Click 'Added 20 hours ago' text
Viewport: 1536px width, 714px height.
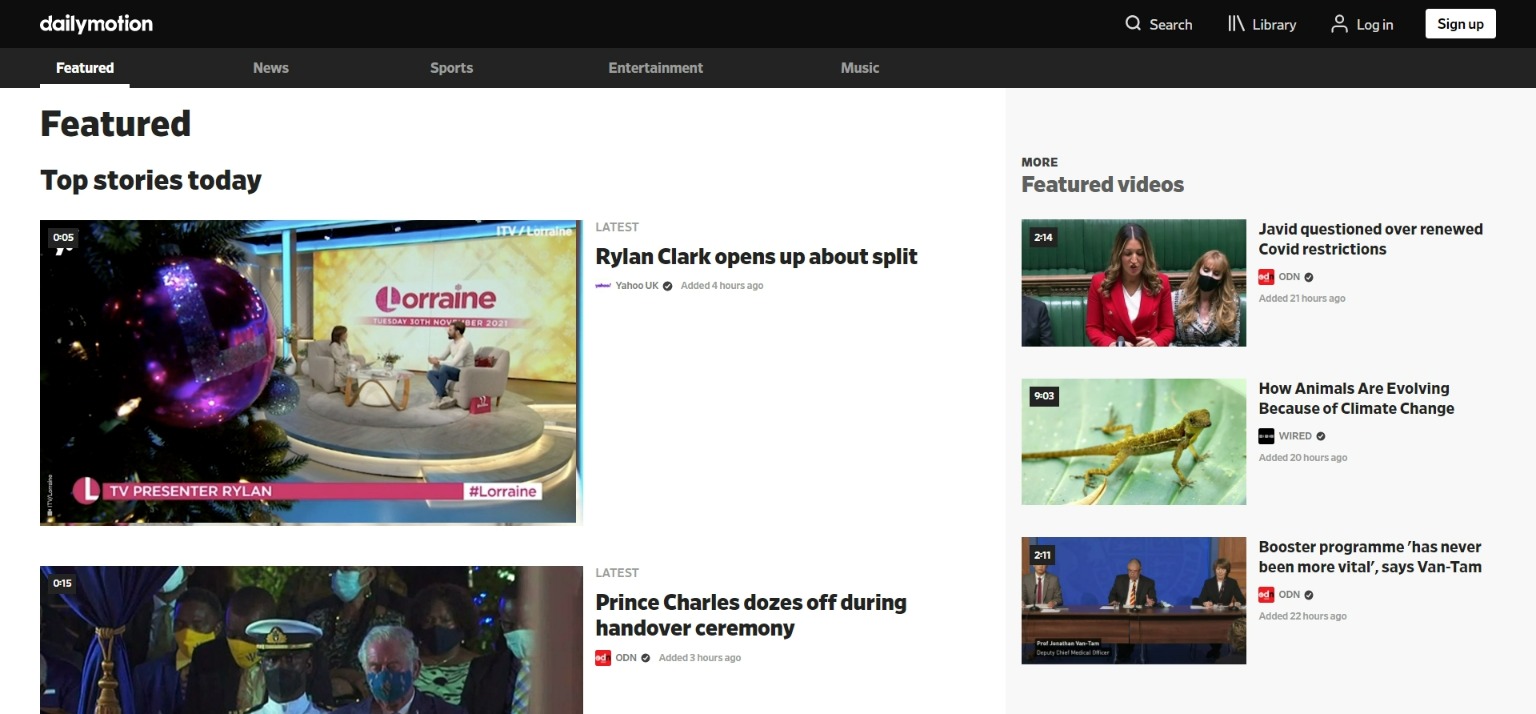pyautogui.click(x=1303, y=458)
